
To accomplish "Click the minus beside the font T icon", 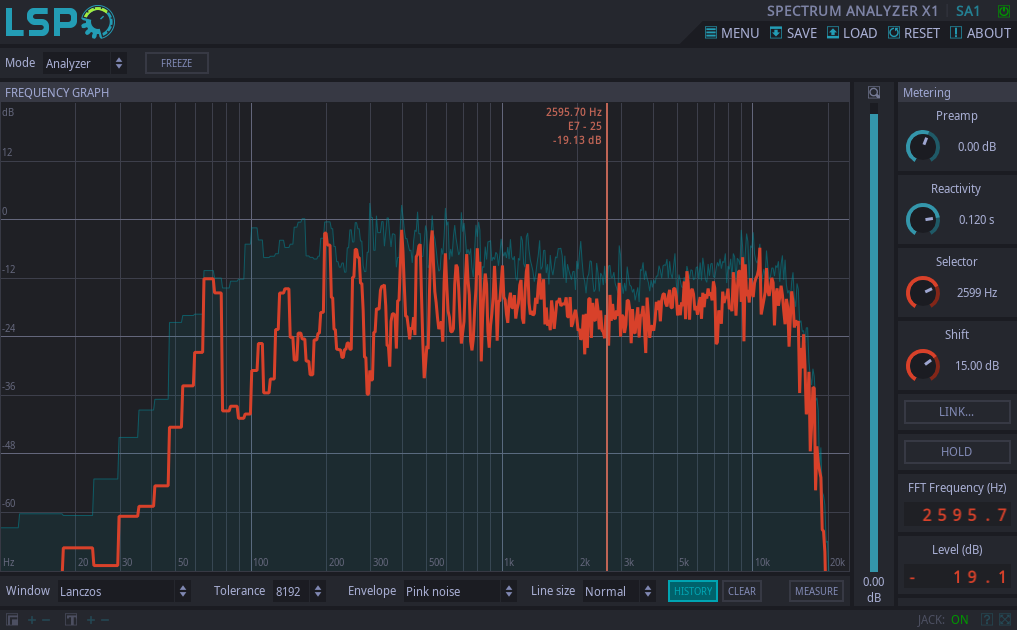I will (x=105, y=620).
